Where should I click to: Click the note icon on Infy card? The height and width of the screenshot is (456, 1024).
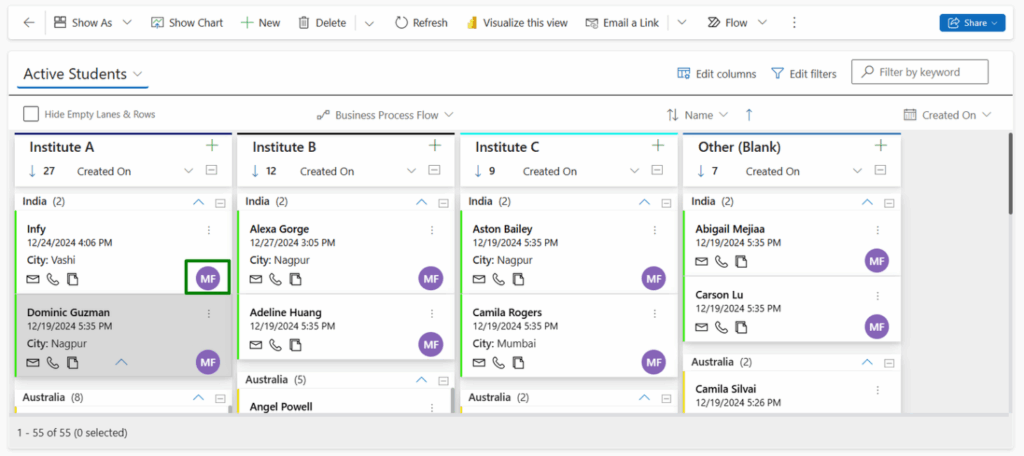coord(73,280)
